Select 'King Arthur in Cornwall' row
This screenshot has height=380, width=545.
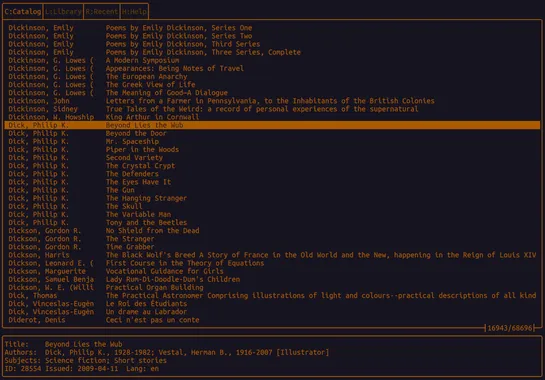(272, 117)
